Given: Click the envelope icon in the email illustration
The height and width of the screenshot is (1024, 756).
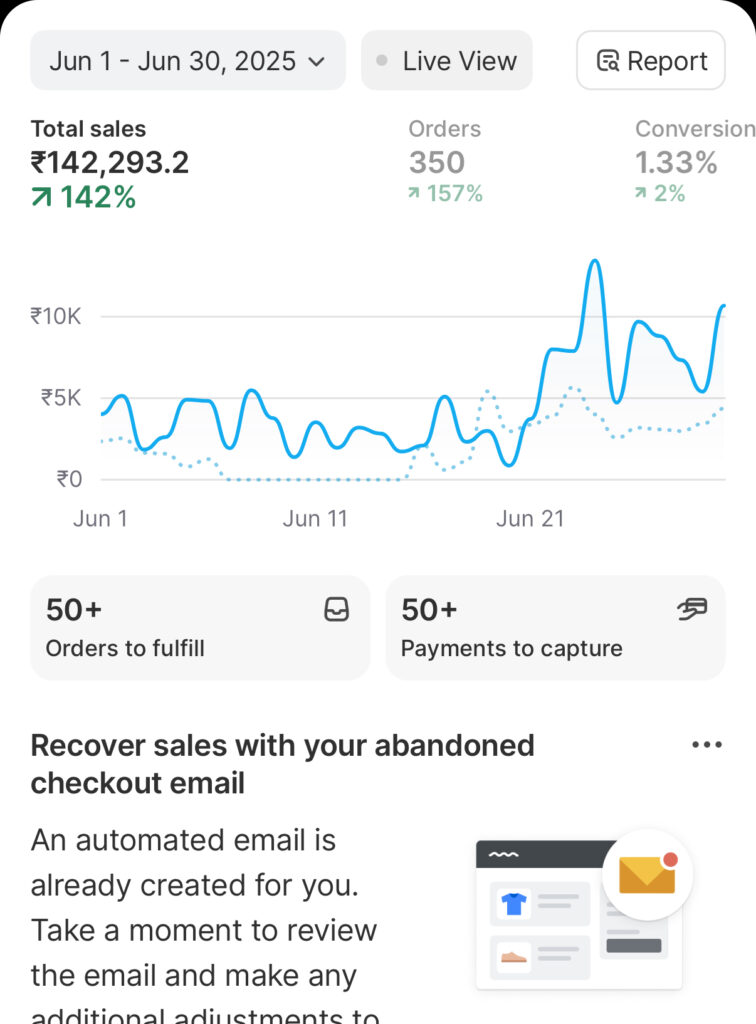Looking at the screenshot, I should tap(647, 874).
